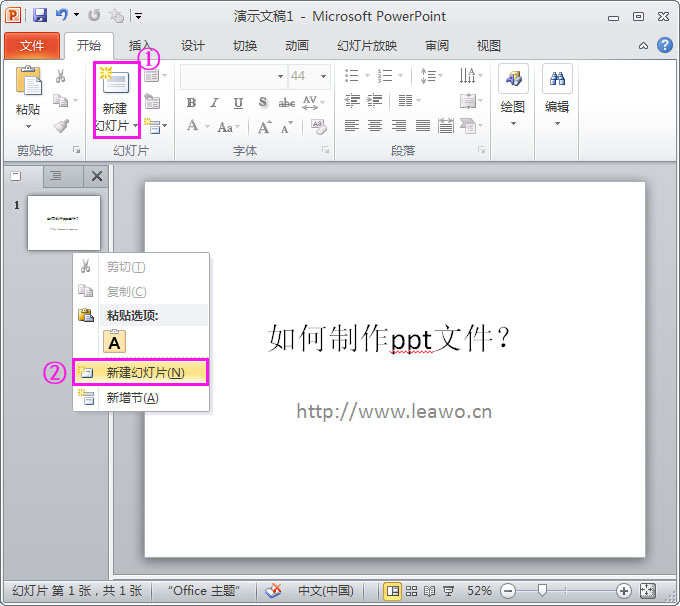Click the 粘贴 clipboard icon
This screenshot has width=680, height=606.
[29, 81]
